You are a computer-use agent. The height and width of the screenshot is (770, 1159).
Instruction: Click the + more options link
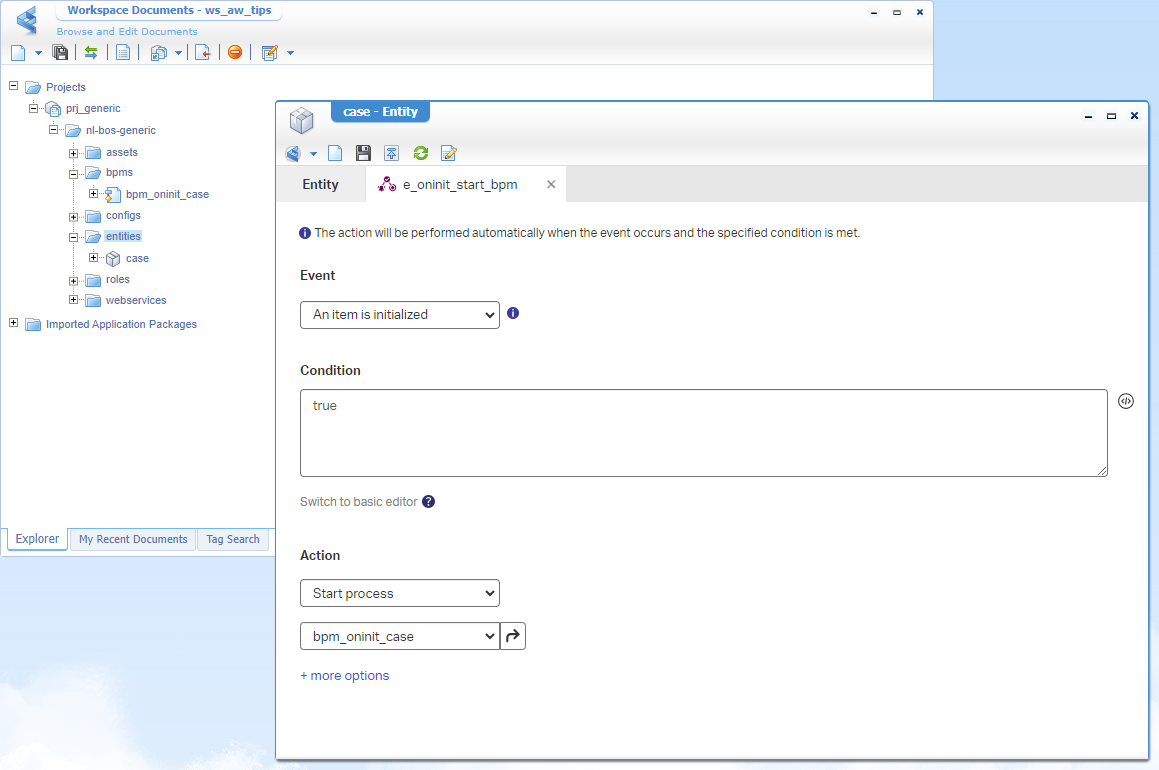pos(344,676)
